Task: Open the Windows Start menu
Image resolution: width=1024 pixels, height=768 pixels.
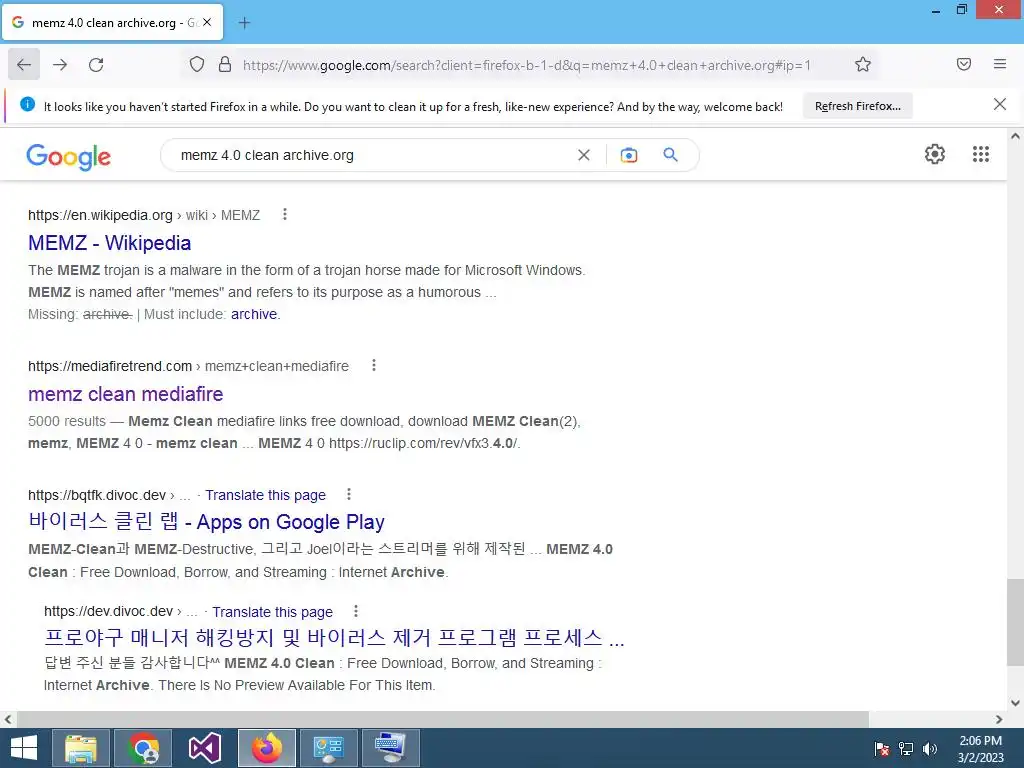Action: [x=24, y=748]
